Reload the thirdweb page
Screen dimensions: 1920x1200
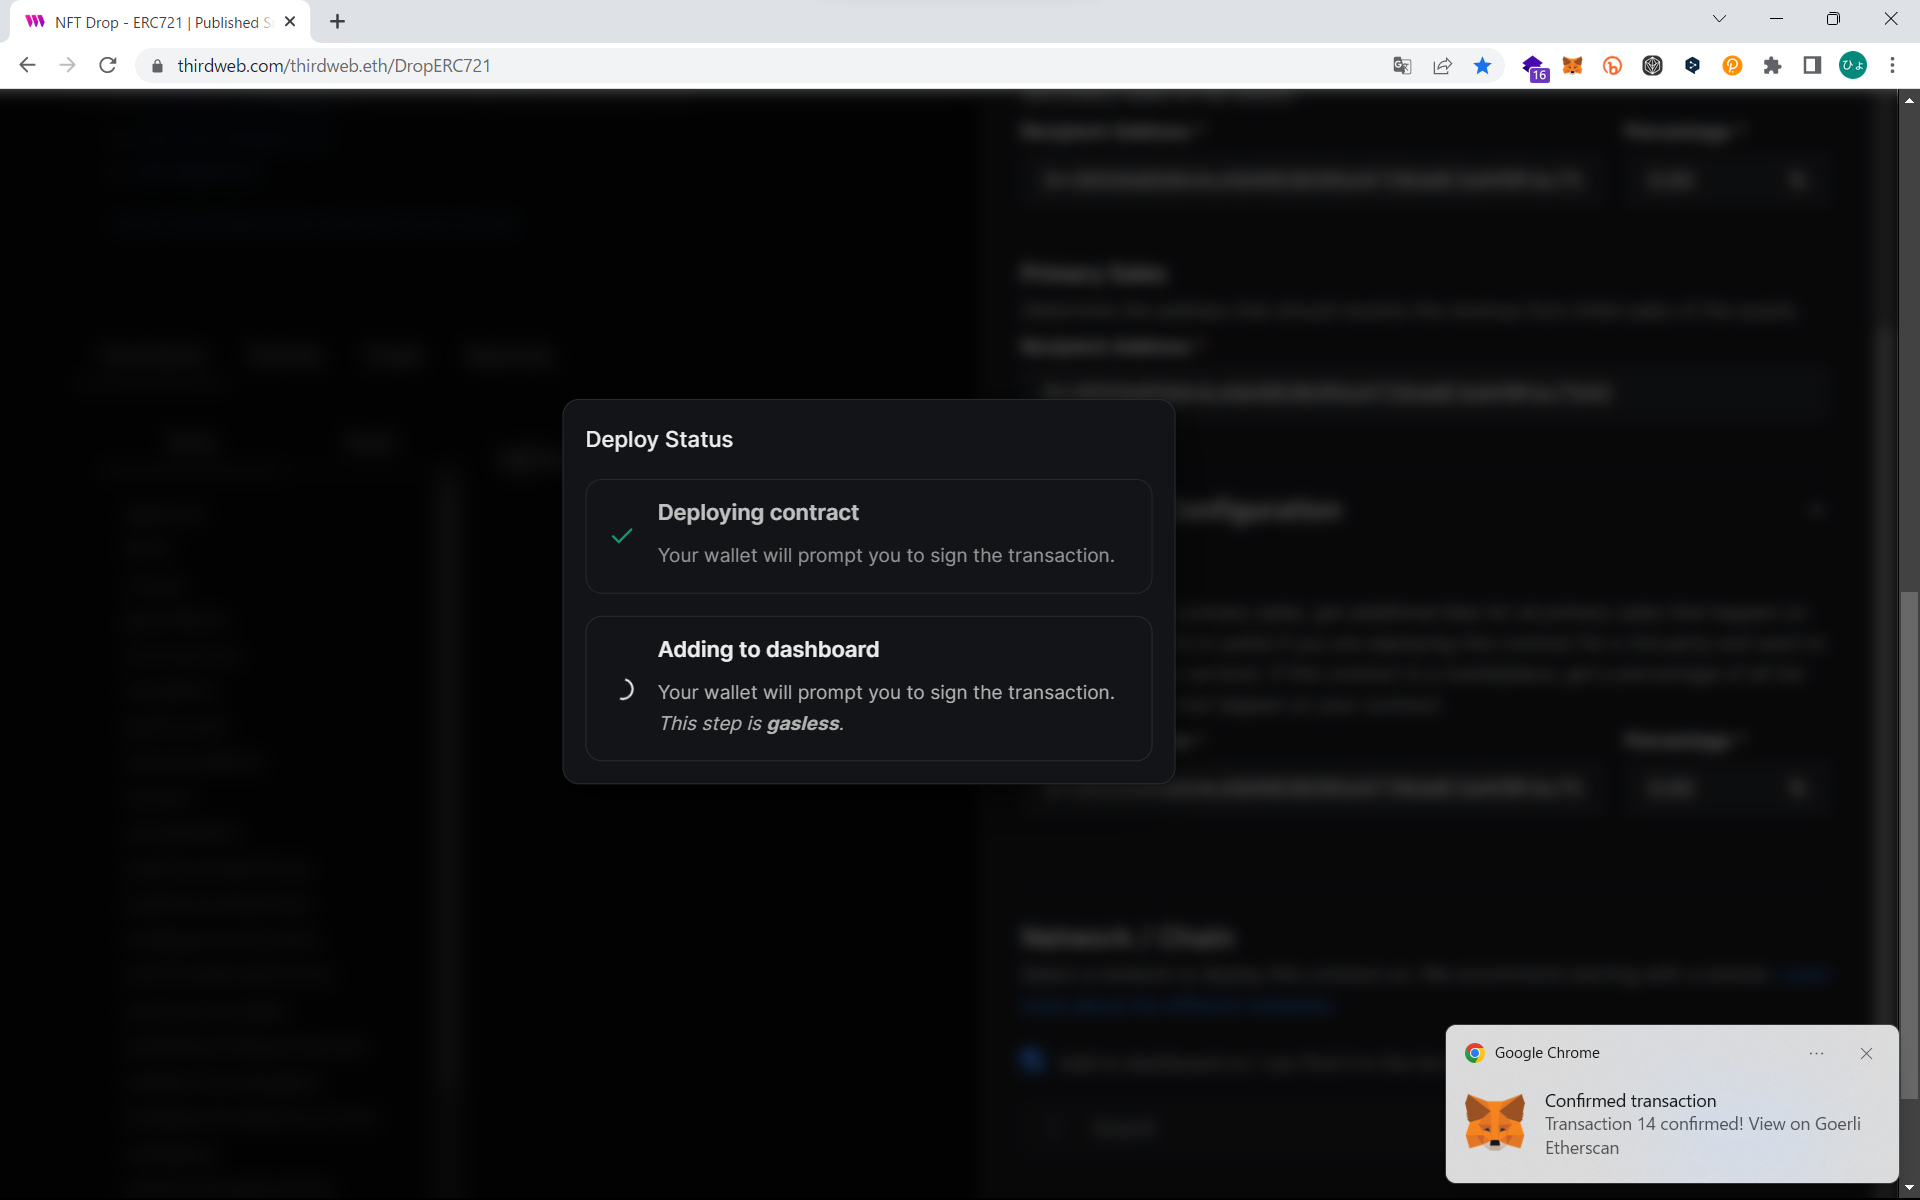pos(108,66)
